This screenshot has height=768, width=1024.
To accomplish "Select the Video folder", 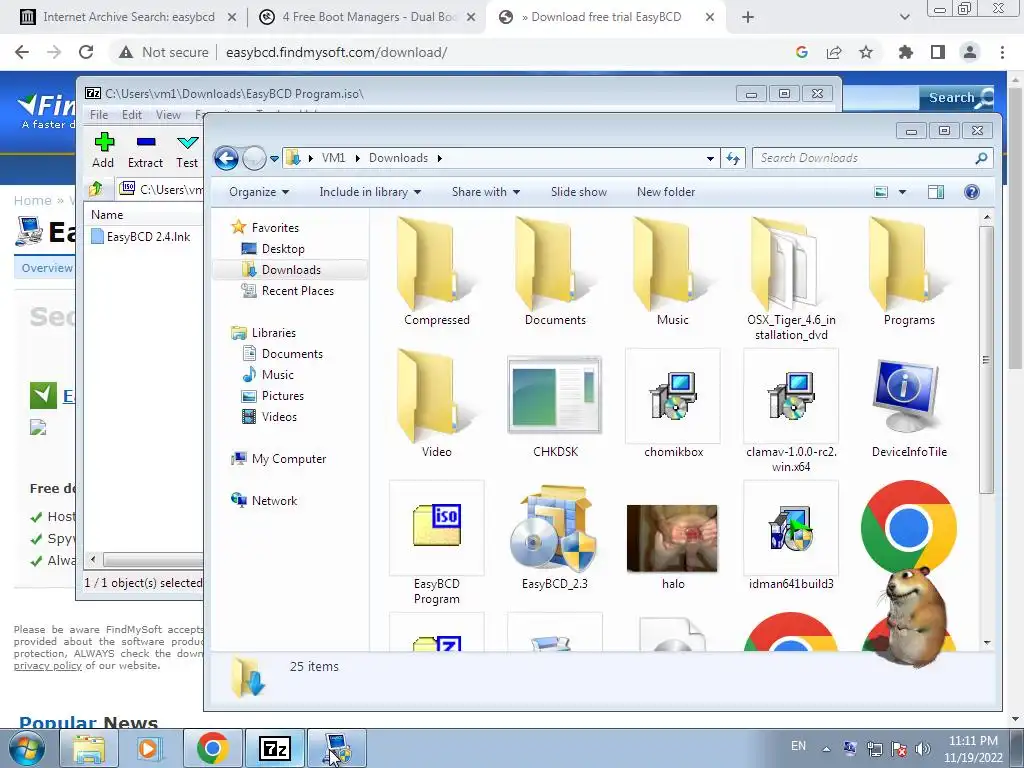I will tap(436, 403).
